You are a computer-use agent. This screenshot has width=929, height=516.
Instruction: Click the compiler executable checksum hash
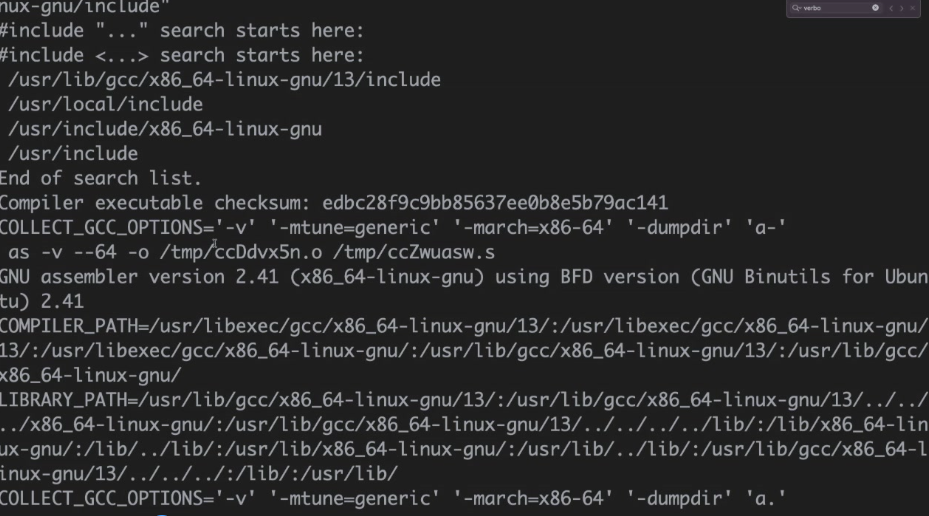pos(495,203)
